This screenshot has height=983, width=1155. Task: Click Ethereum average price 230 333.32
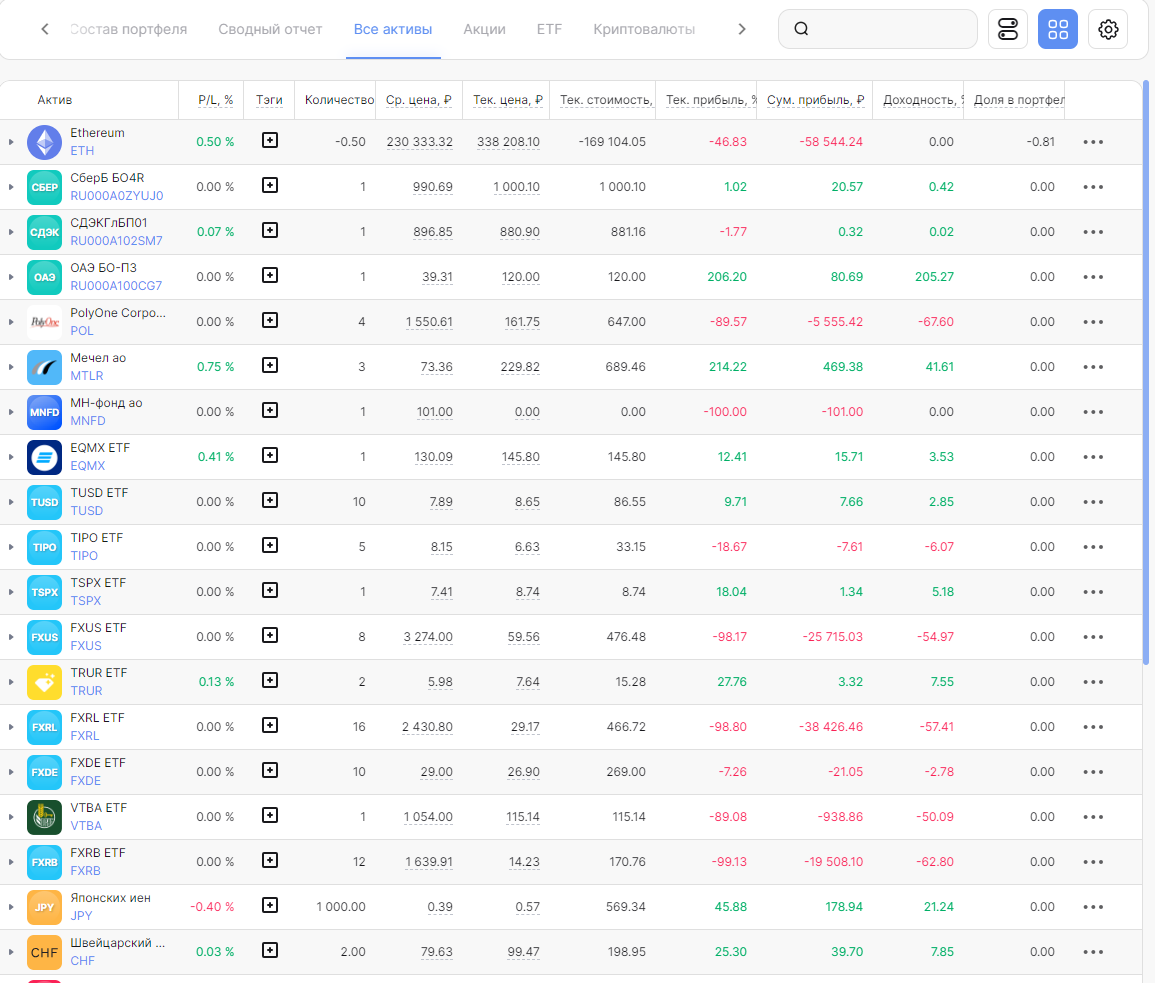(419, 142)
